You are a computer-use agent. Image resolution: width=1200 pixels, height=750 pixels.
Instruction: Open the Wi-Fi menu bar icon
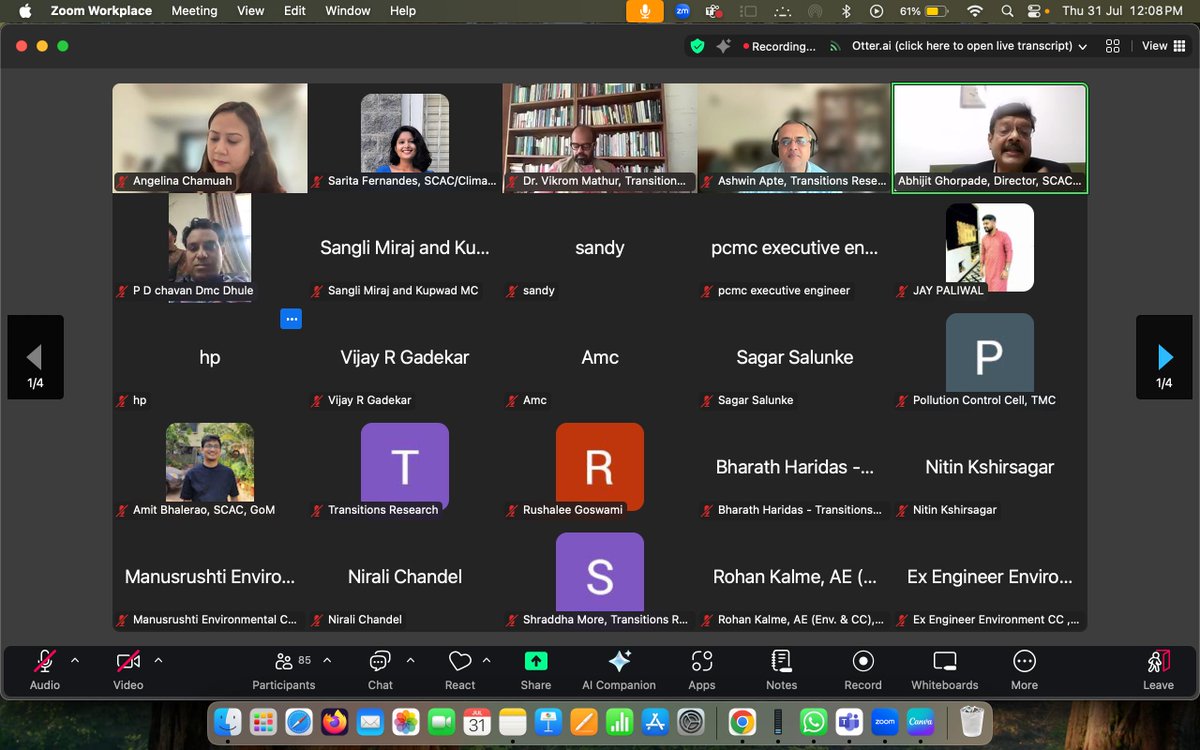975,11
